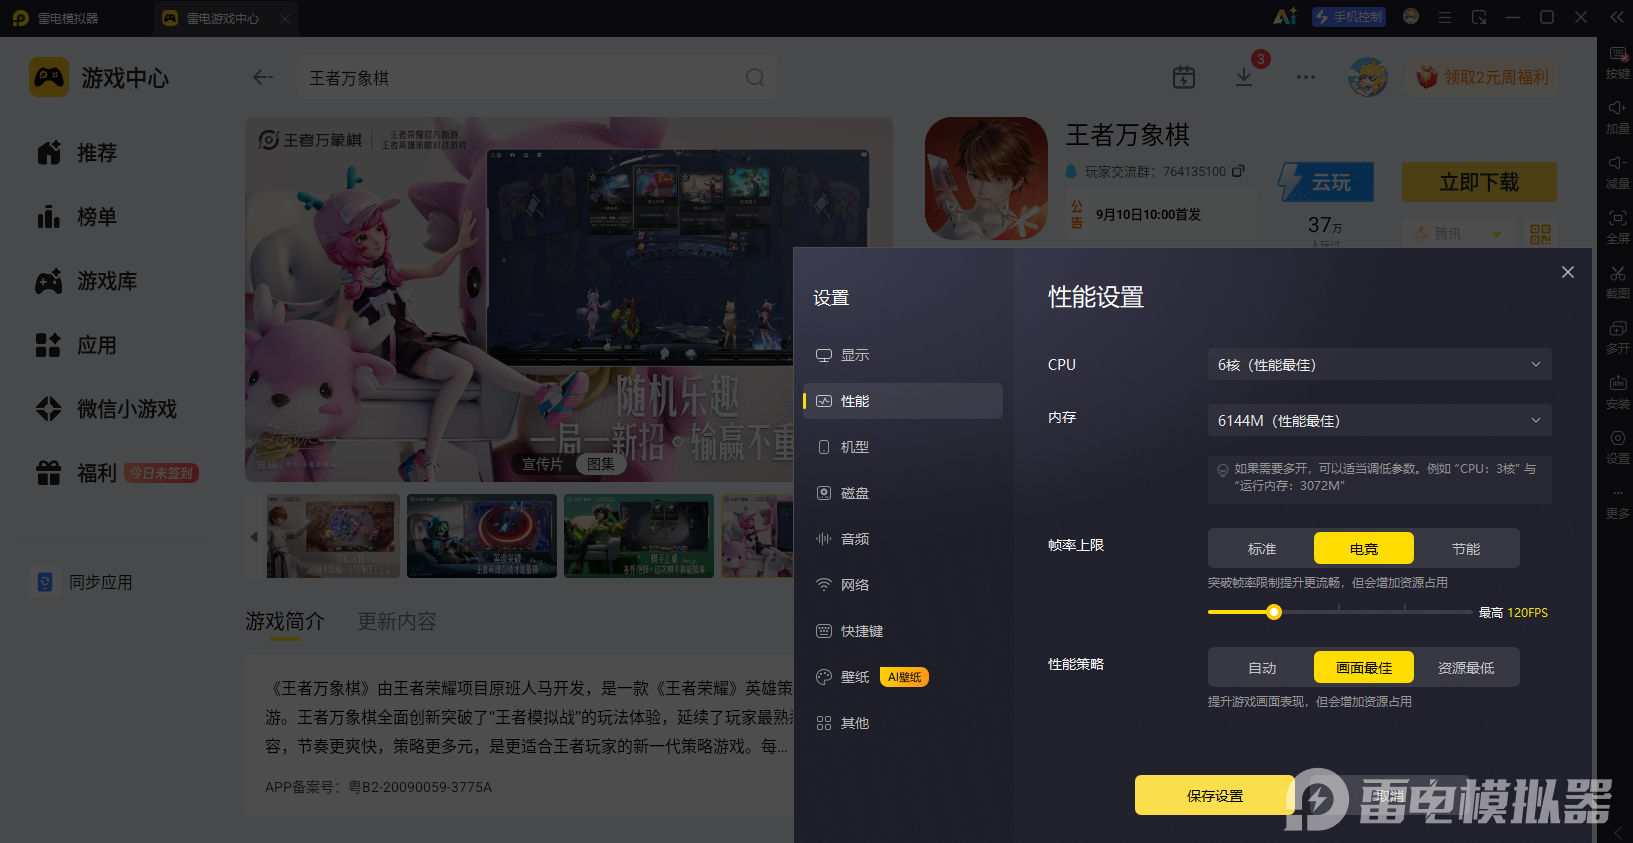
Task: Open 多开 multi-instance icon
Action: click(1617, 337)
